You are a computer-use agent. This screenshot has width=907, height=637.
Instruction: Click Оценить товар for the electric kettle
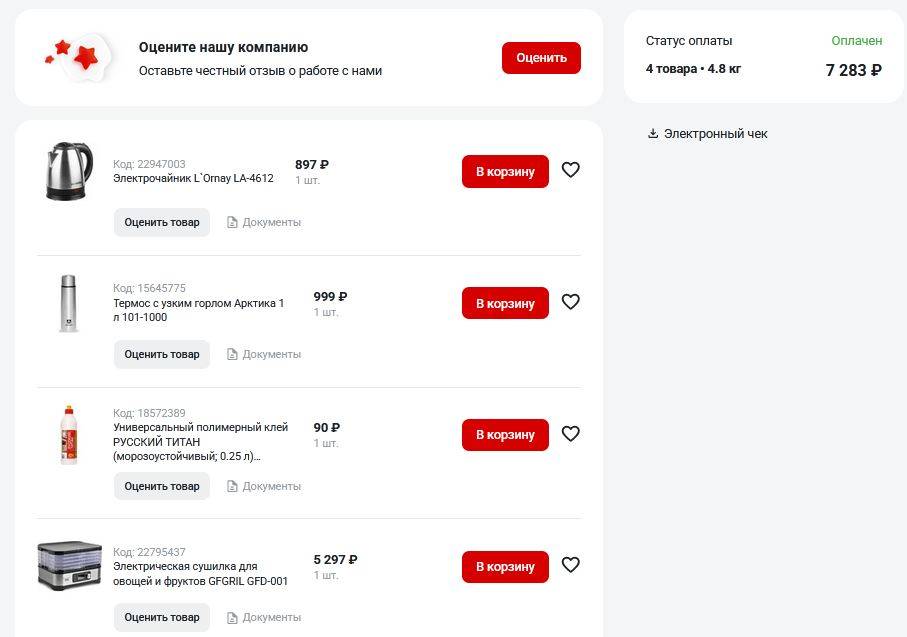[x=161, y=223]
